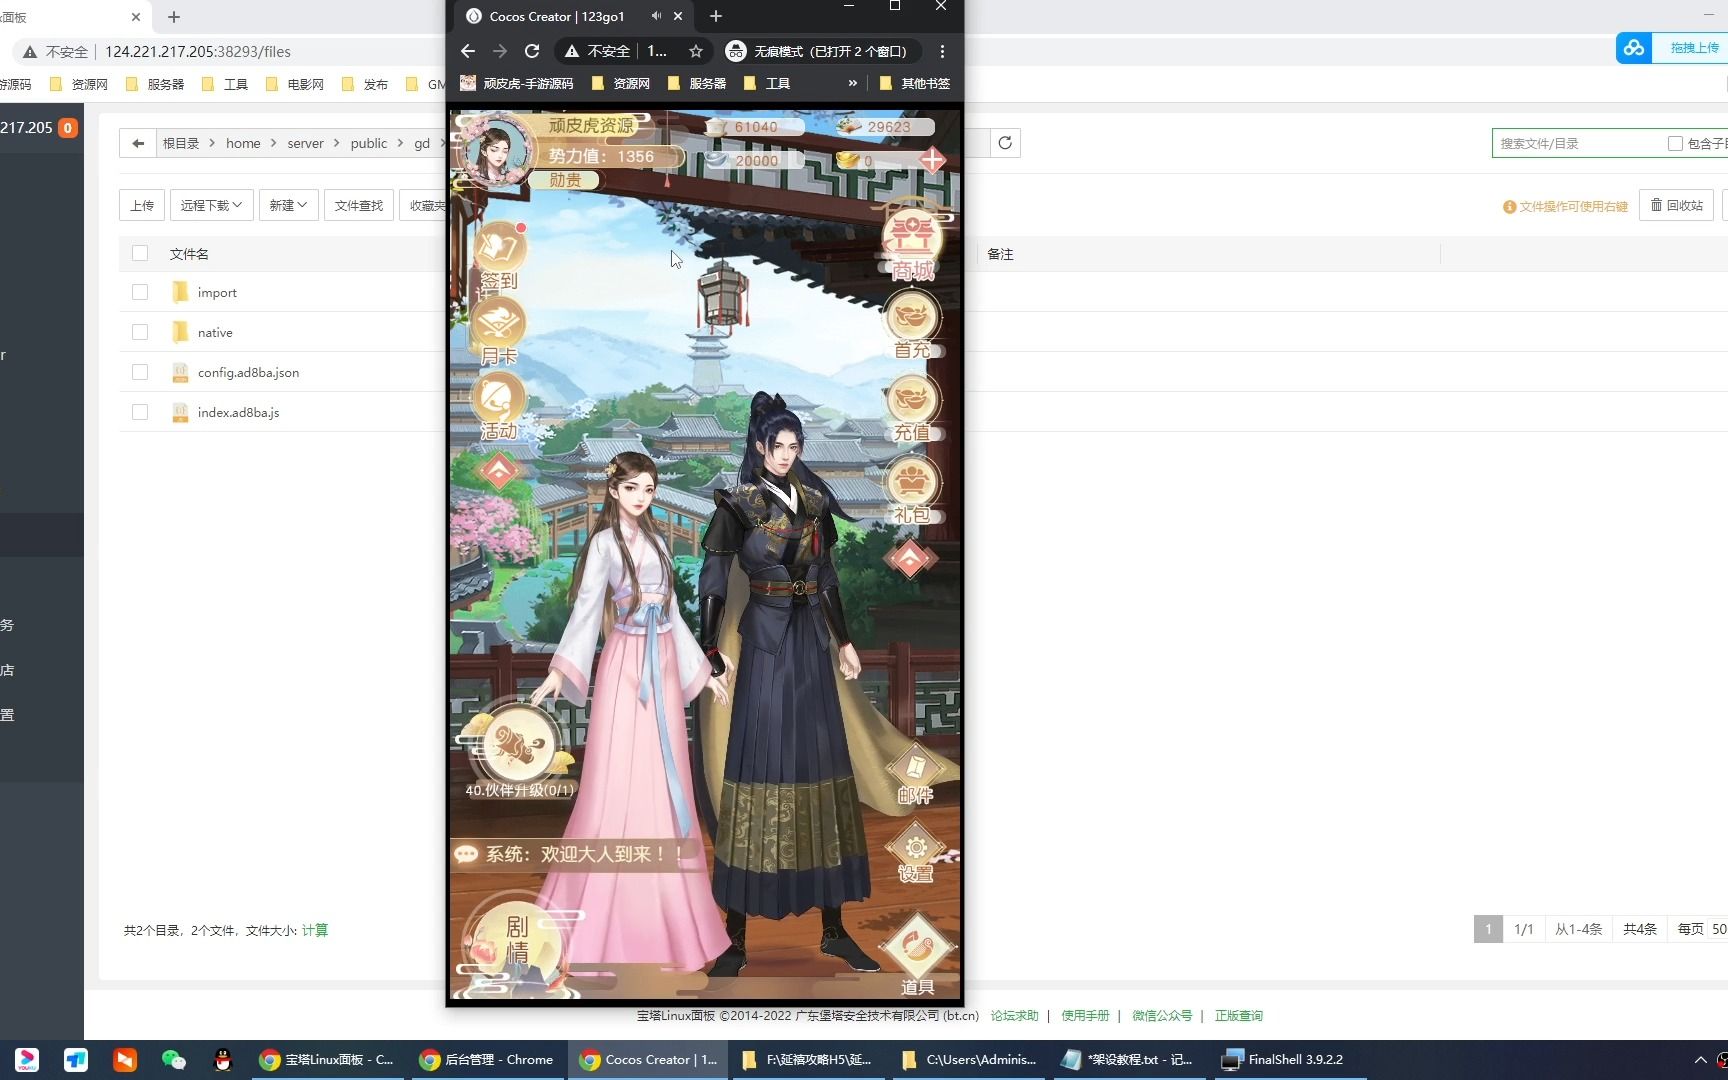Open the system chat message bar

573,854
